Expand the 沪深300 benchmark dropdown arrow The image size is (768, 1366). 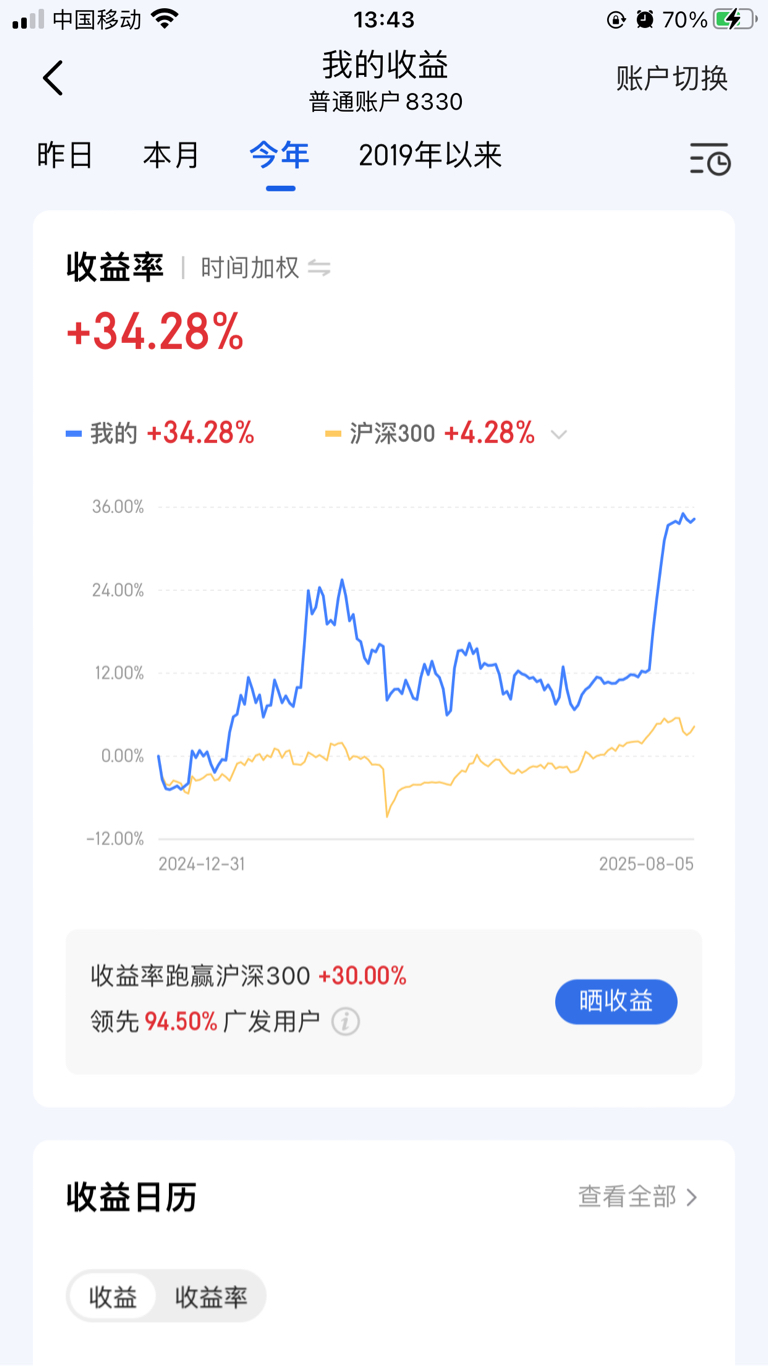559,434
